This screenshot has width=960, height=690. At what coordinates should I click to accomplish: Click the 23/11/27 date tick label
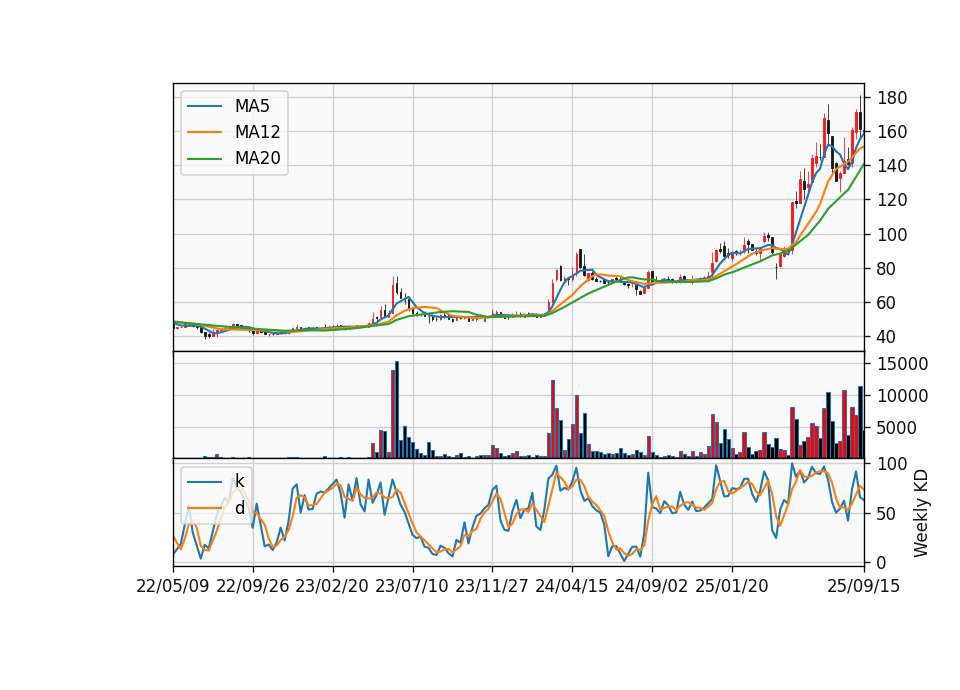(x=492, y=586)
